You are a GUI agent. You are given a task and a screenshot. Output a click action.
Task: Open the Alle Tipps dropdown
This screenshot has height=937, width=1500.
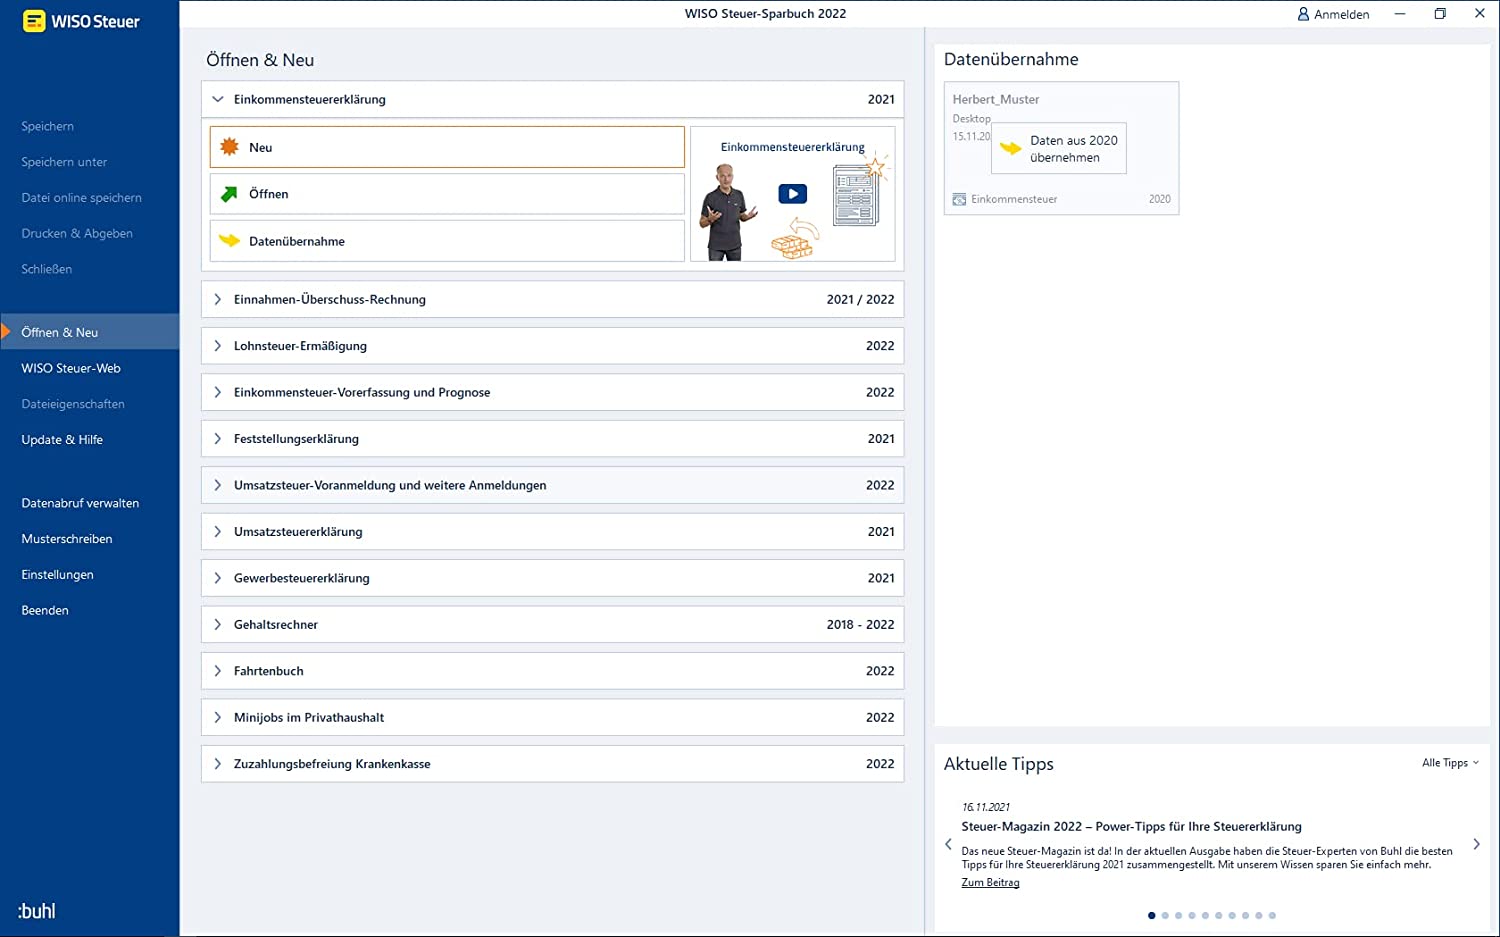1450,763
